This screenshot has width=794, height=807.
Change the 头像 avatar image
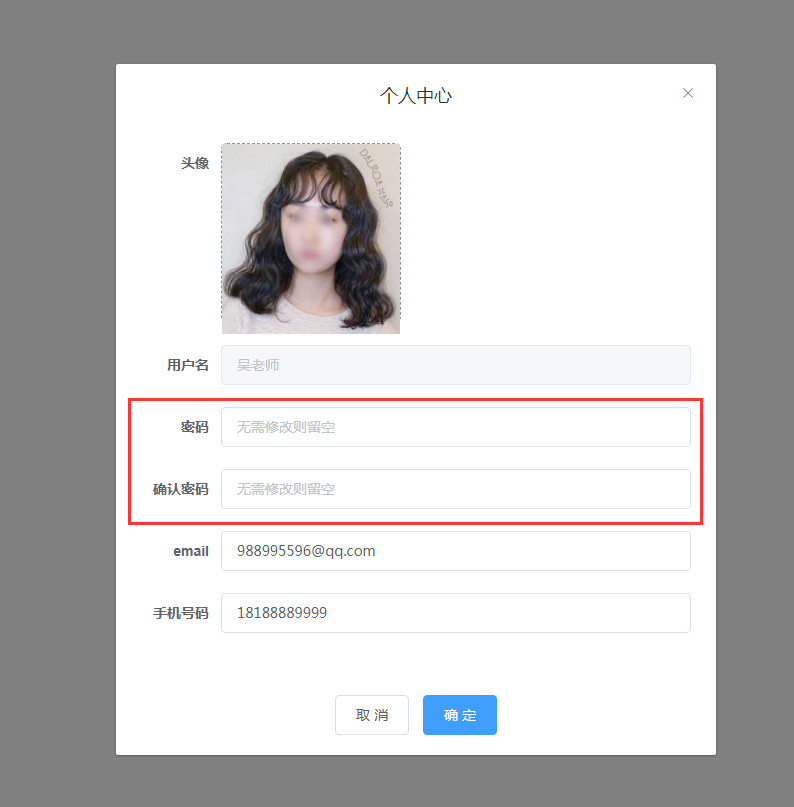coord(311,238)
